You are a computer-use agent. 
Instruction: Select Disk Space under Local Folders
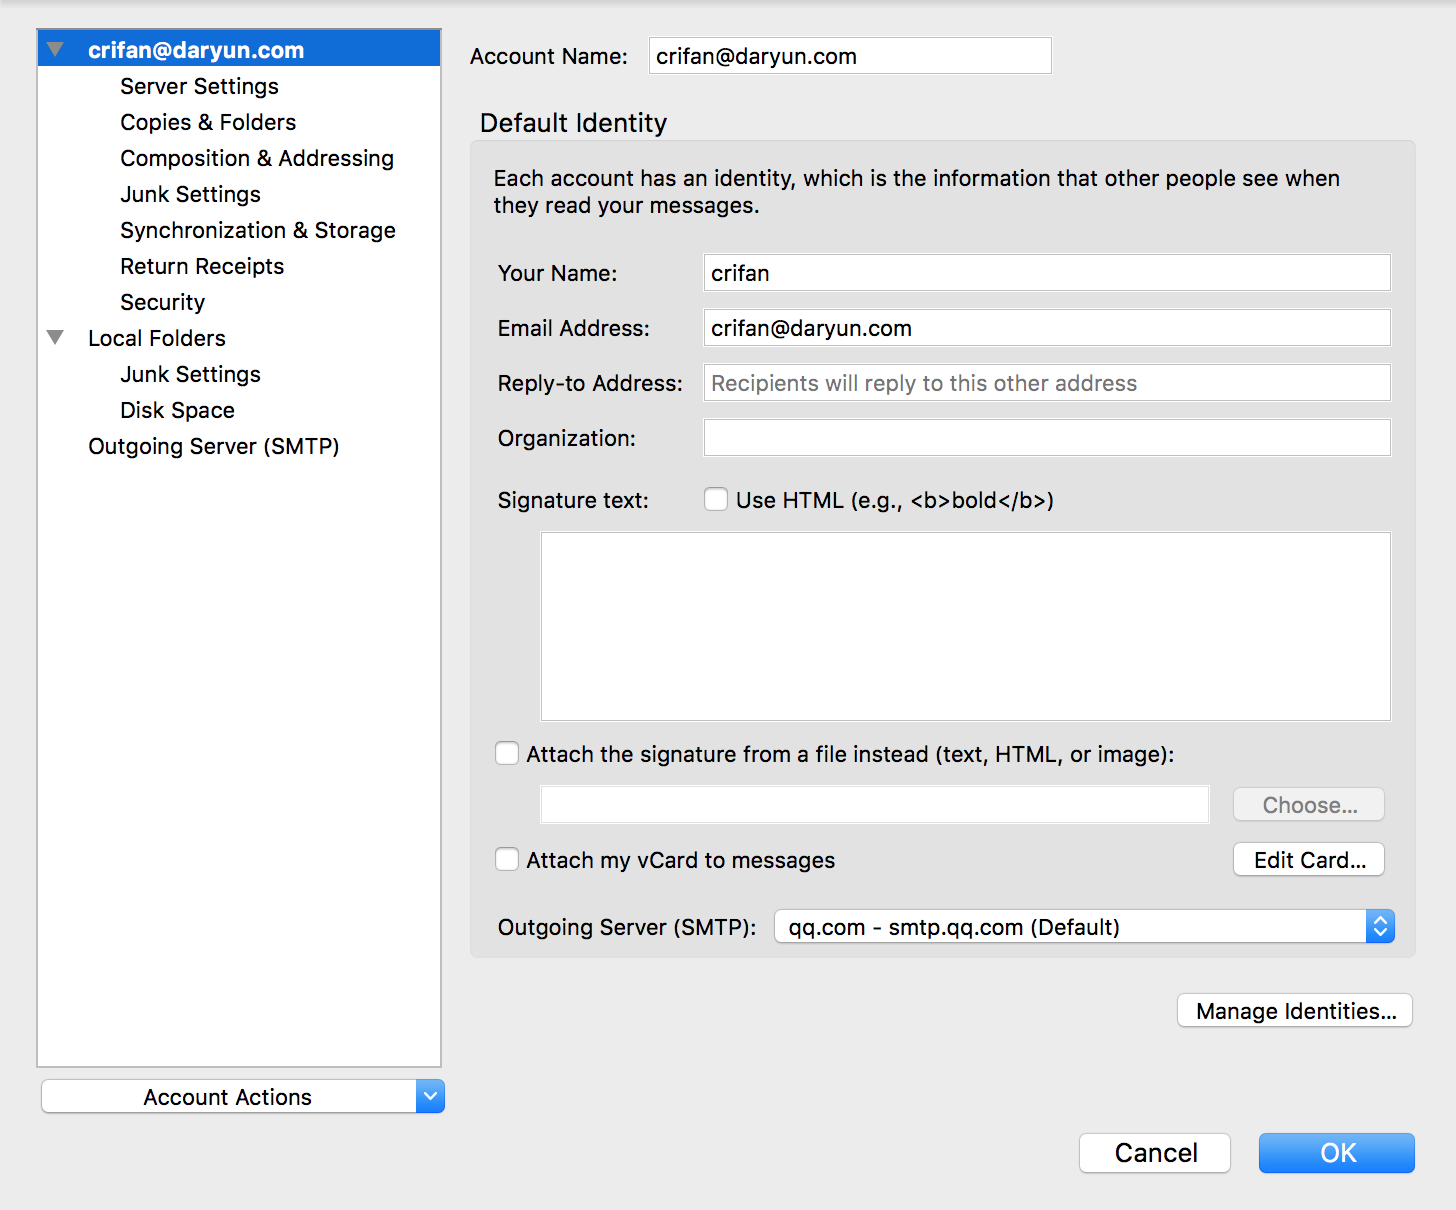[x=177, y=410]
